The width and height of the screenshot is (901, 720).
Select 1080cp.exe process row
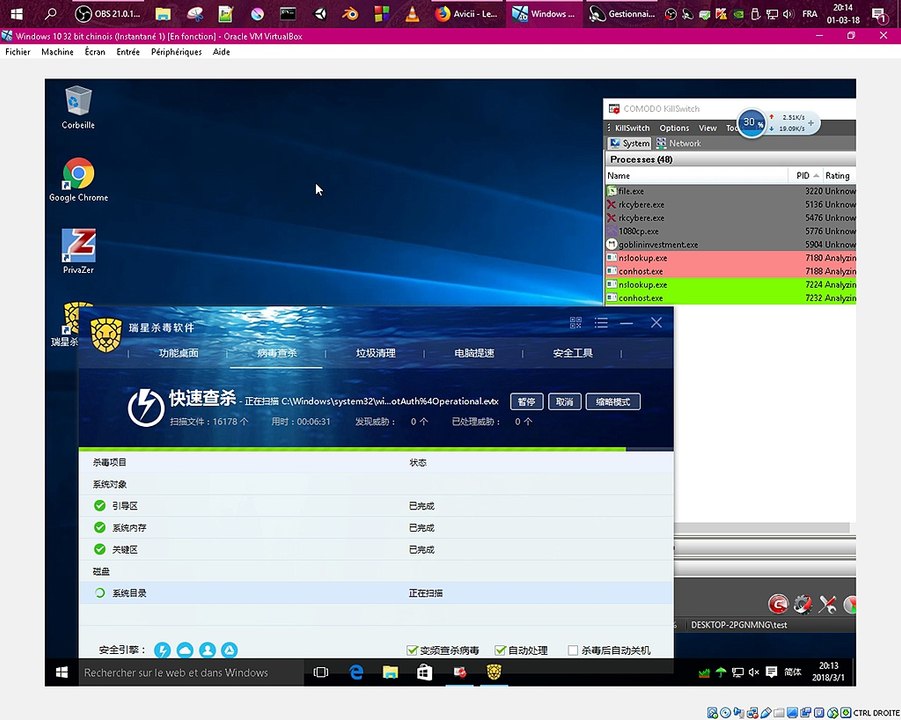(x=731, y=231)
